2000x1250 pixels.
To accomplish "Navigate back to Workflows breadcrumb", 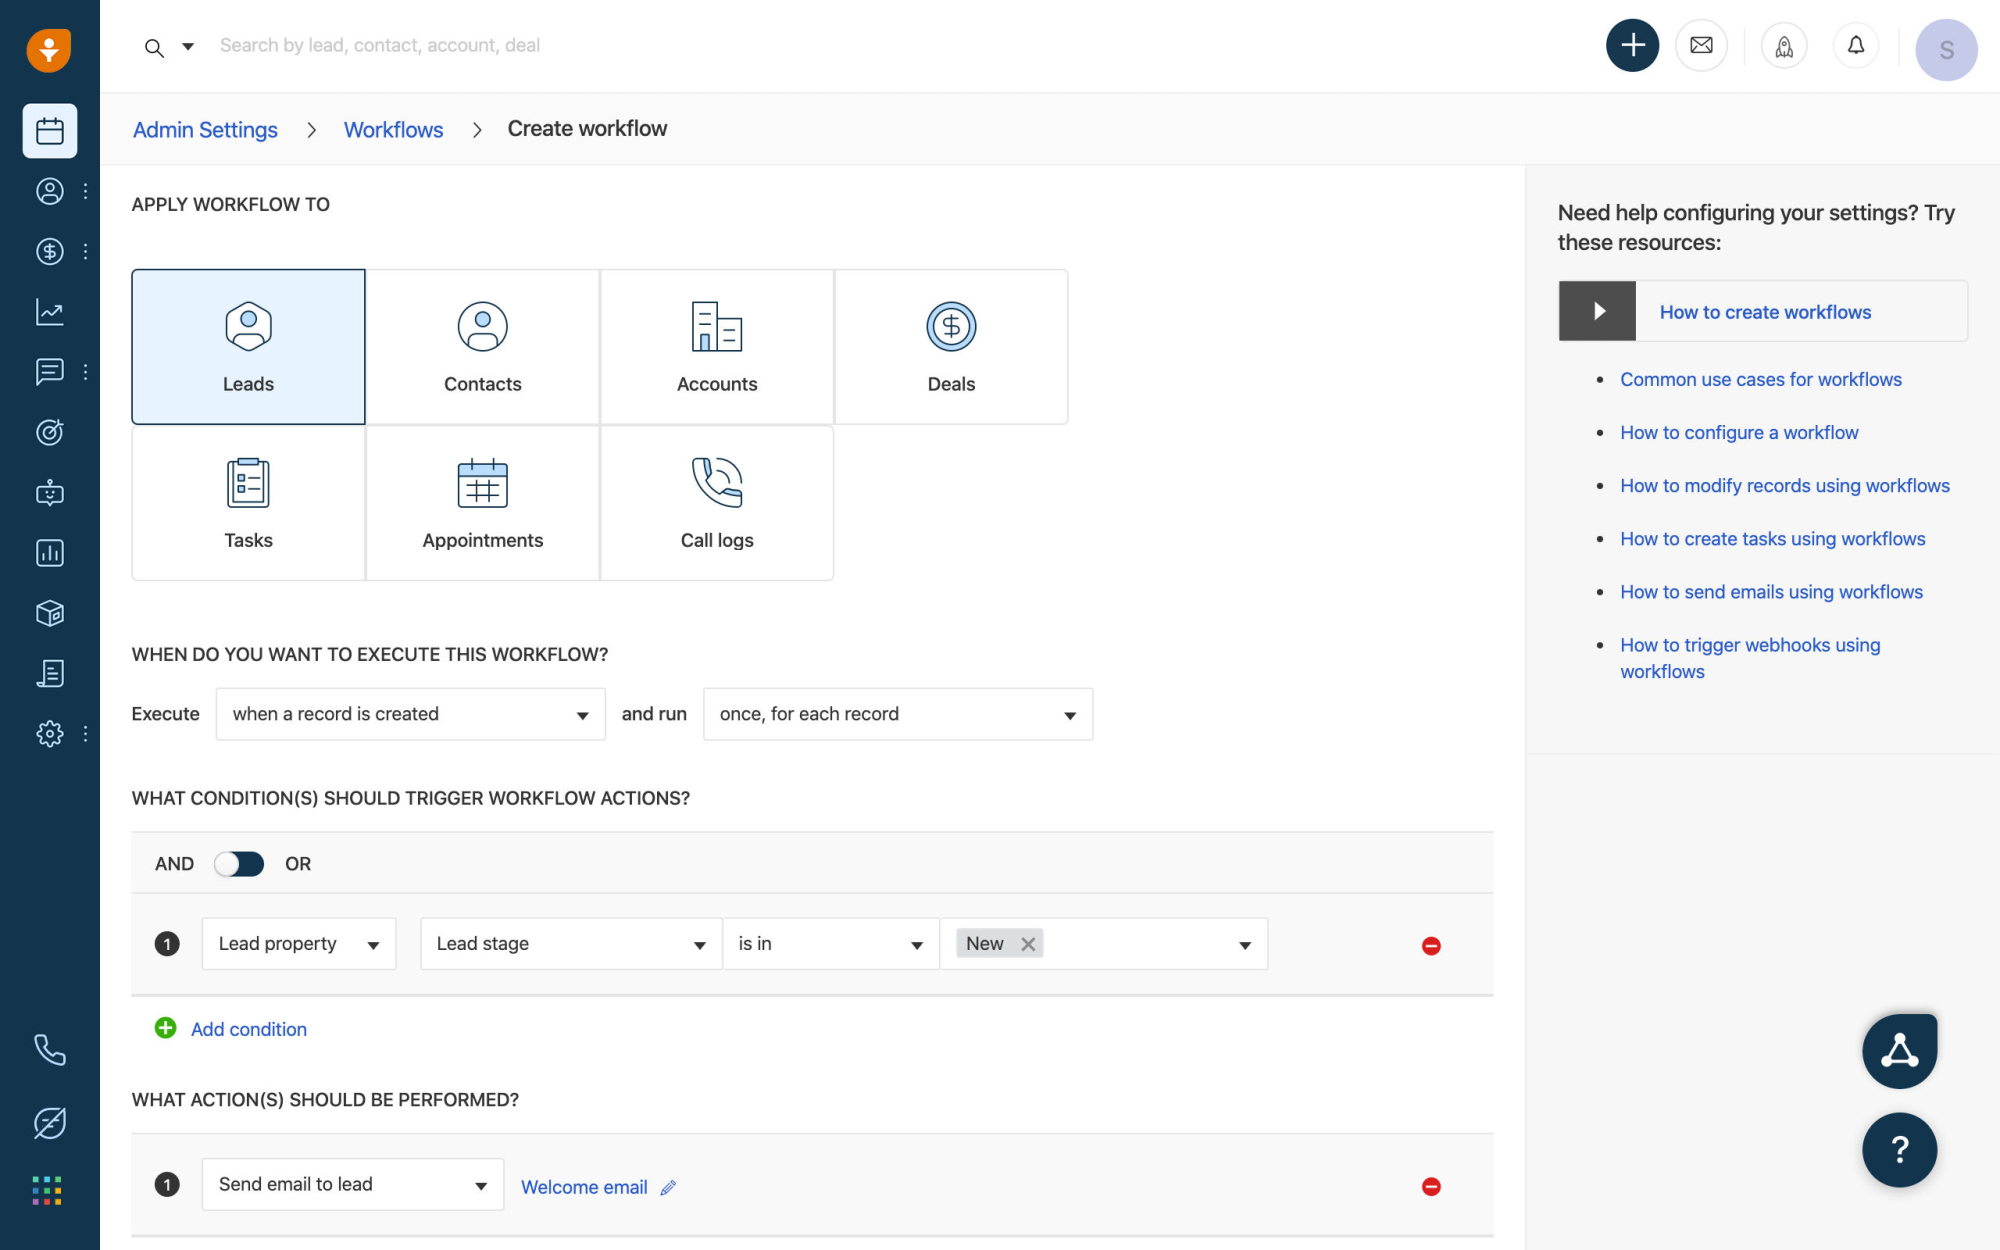I will 393,129.
